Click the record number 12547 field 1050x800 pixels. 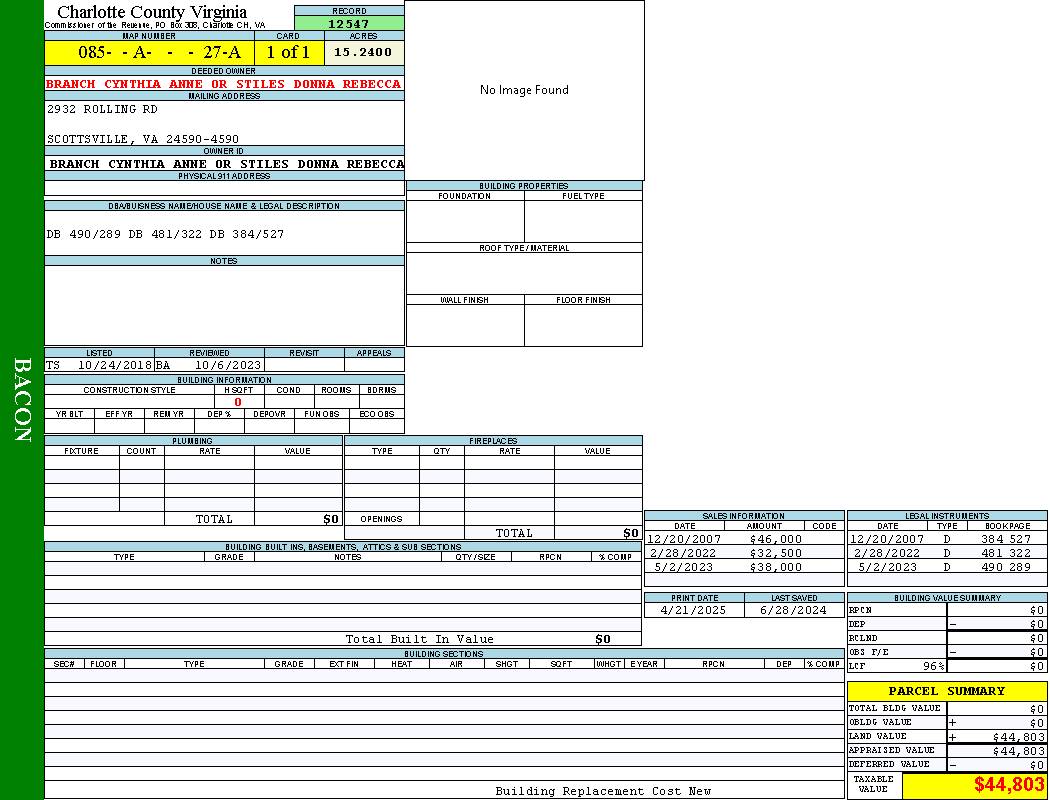click(x=349, y=23)
